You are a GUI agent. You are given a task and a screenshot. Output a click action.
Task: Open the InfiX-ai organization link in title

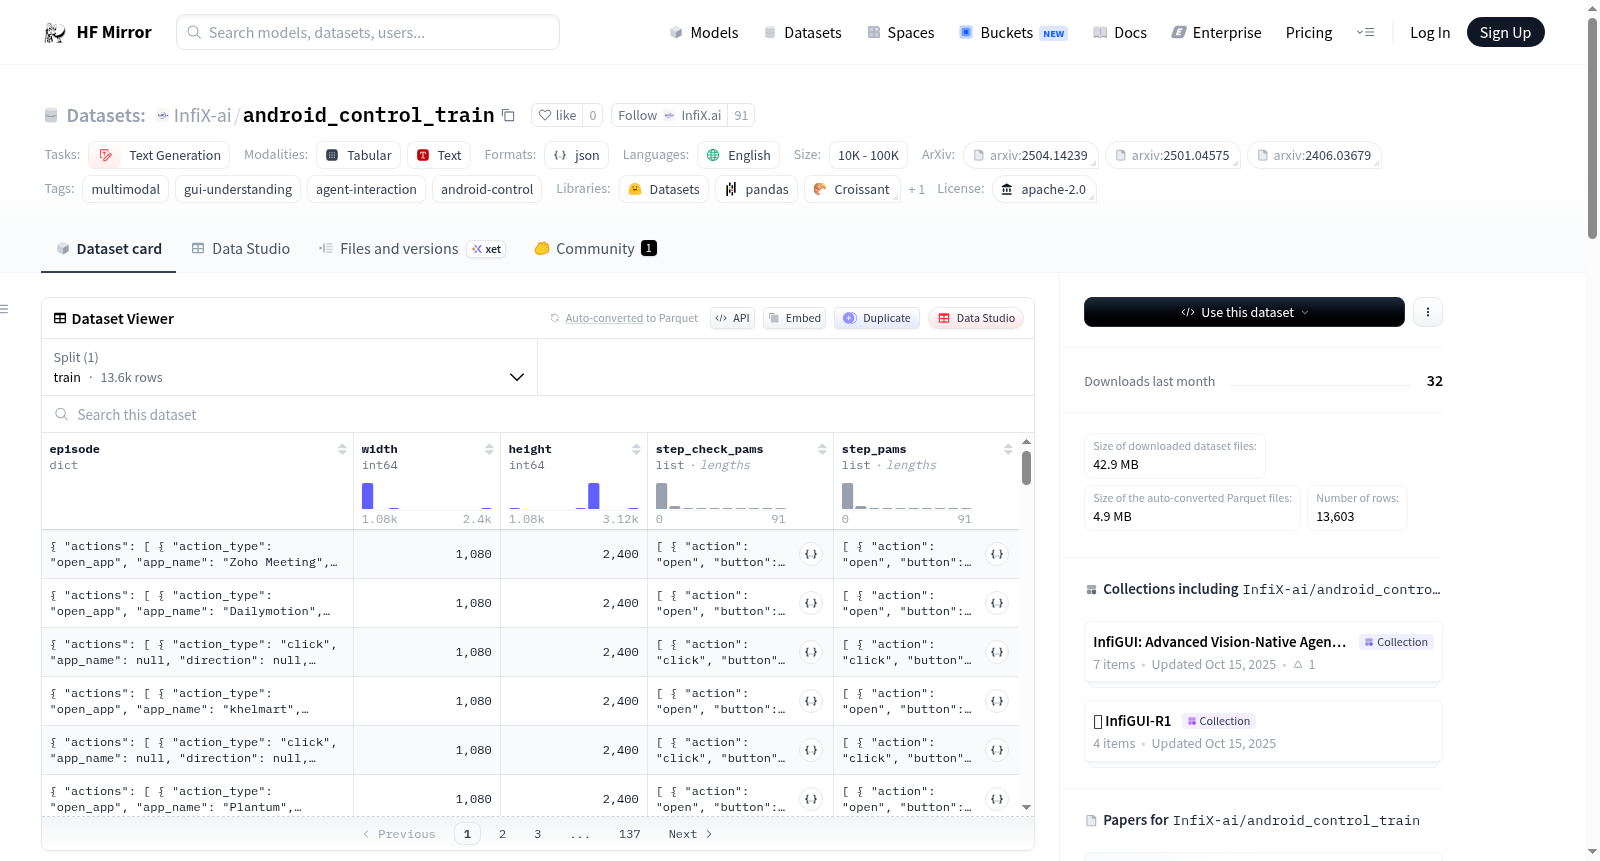click(x=202, y=116)
